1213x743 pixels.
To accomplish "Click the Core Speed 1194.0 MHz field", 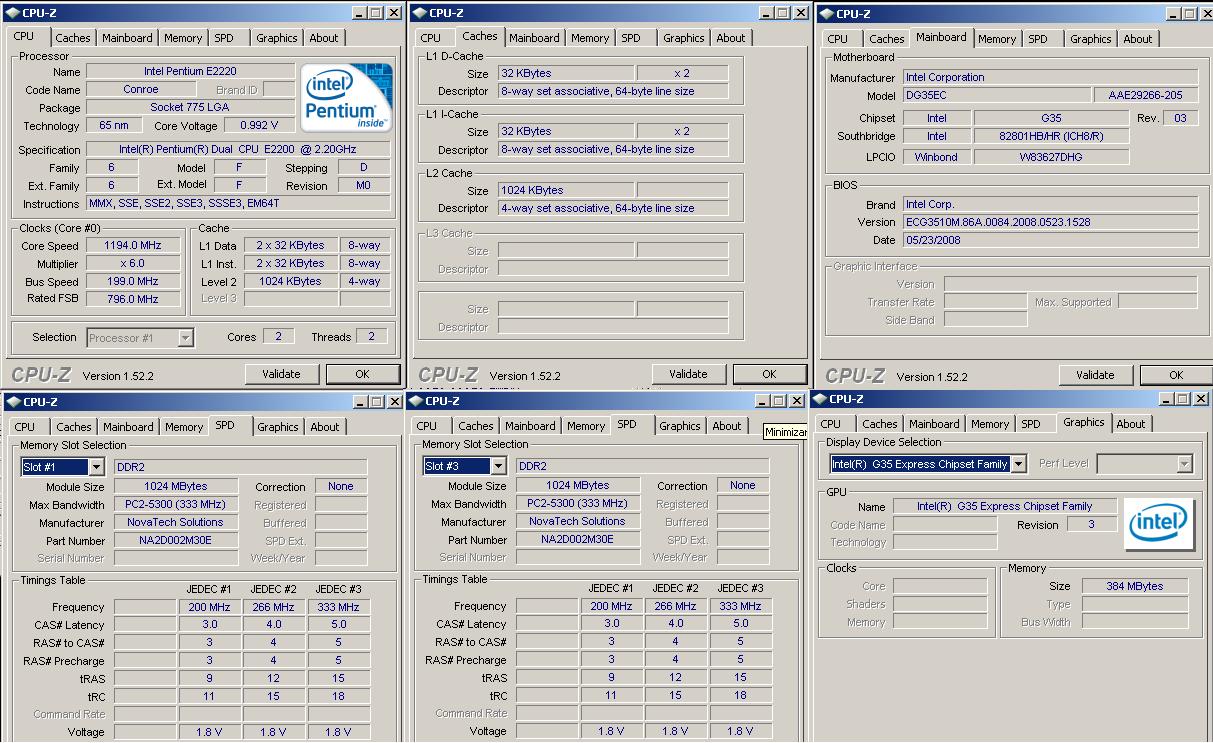I will click(x=132, y=246).
